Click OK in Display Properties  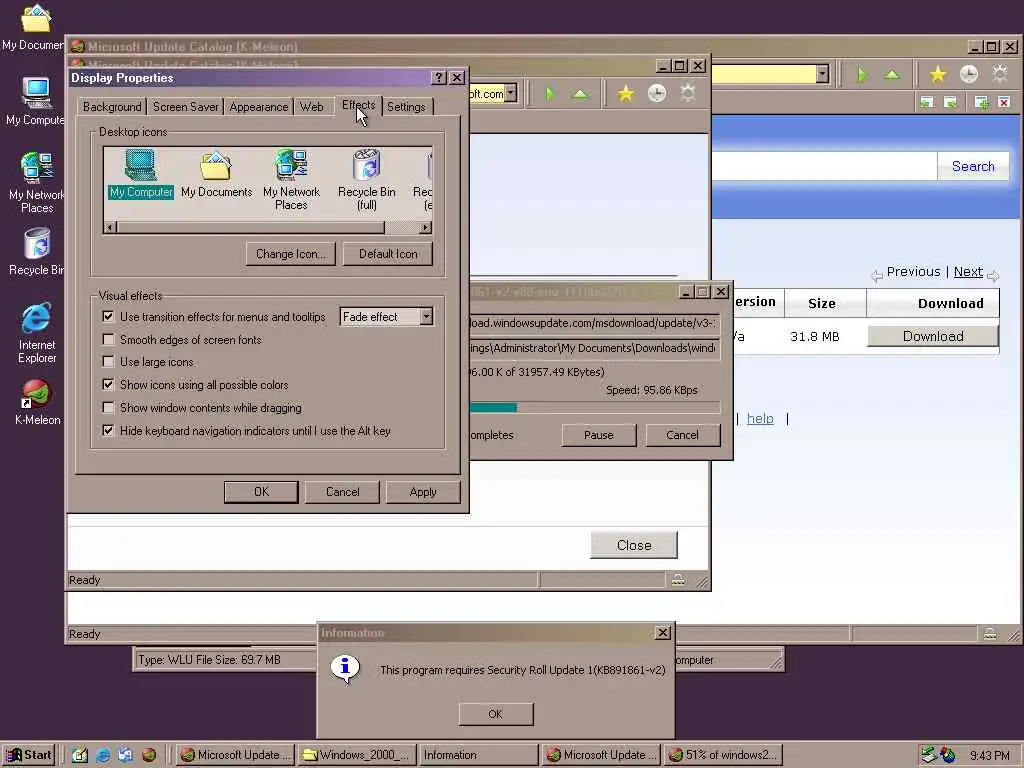click(261, 492)
